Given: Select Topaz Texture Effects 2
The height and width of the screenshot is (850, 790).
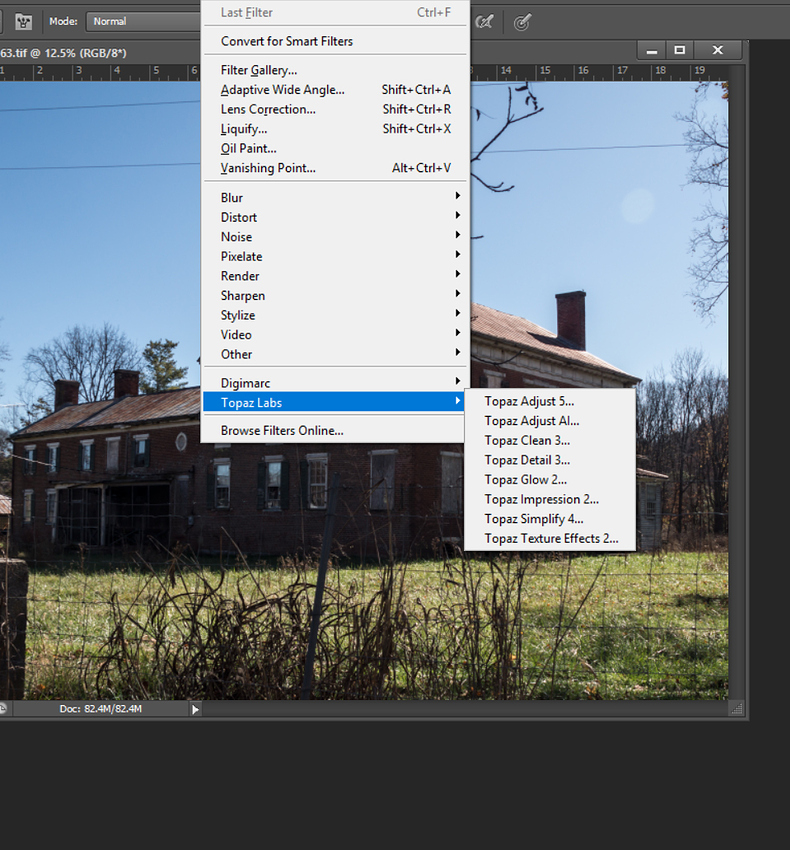Looking at the screenshot, I should pyautogui.click(x=551, y=539).
